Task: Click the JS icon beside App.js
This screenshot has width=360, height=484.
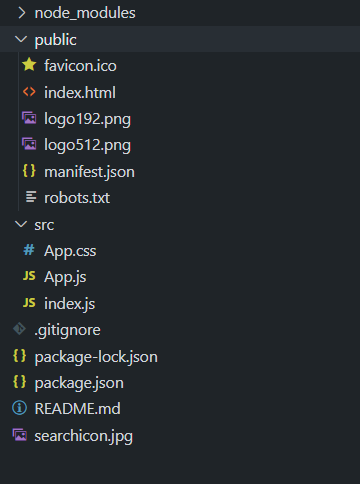Action: coord(29,276)
